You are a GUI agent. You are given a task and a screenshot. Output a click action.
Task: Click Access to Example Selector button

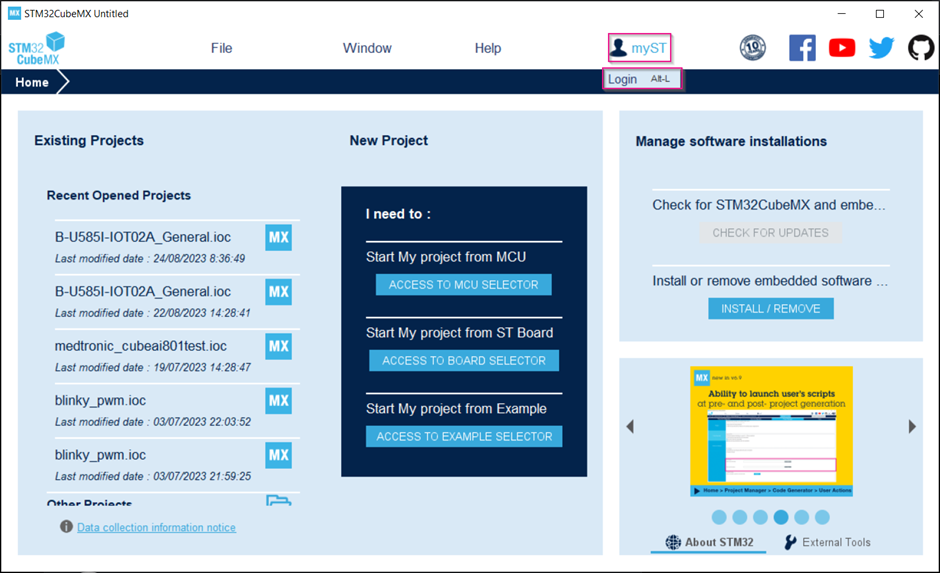click(x=464, y=436)
